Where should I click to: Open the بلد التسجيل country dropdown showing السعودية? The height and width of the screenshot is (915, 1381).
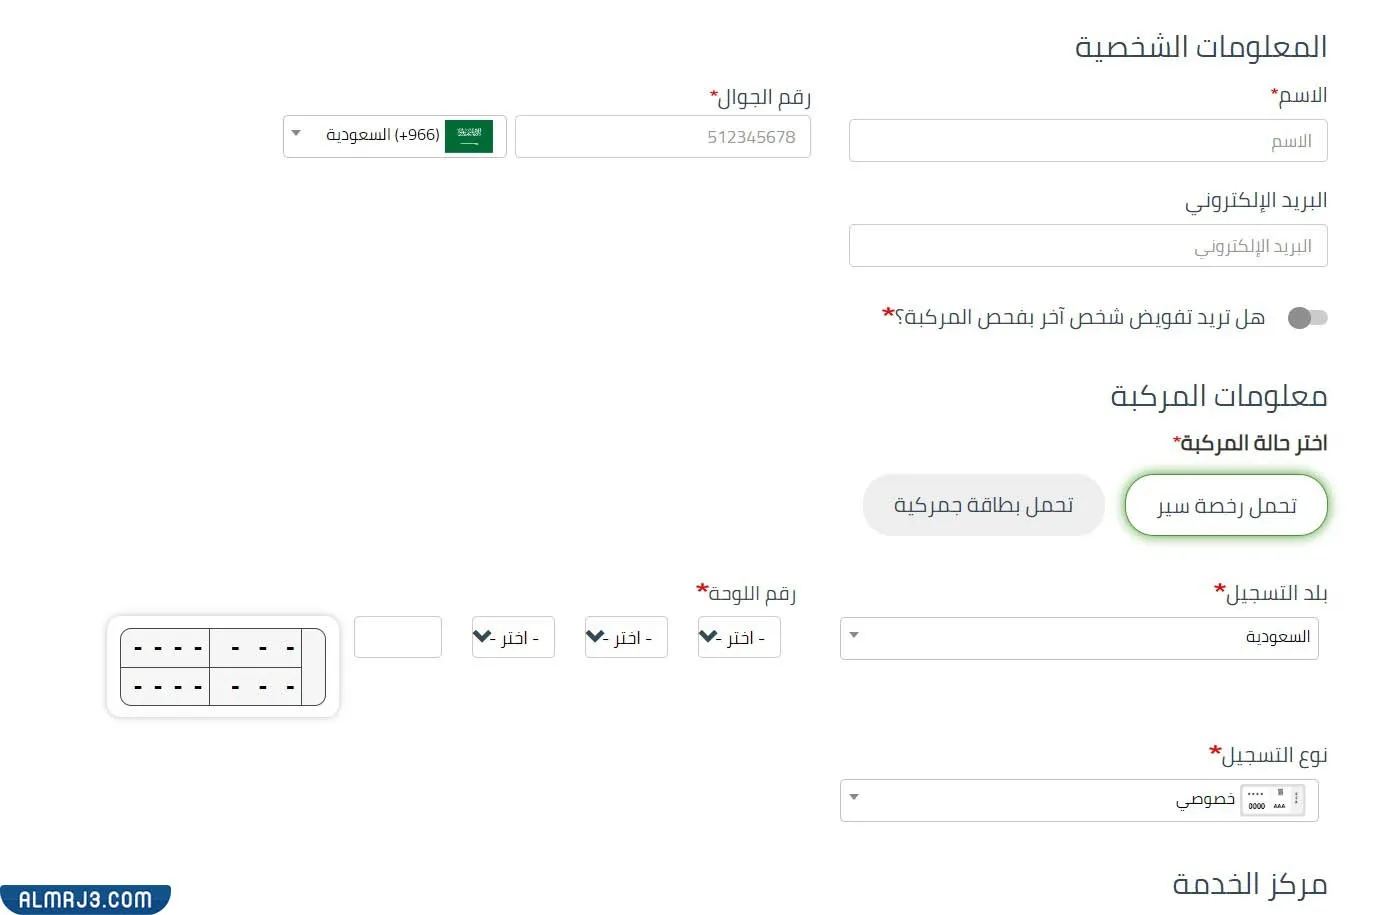(1078, 637)
